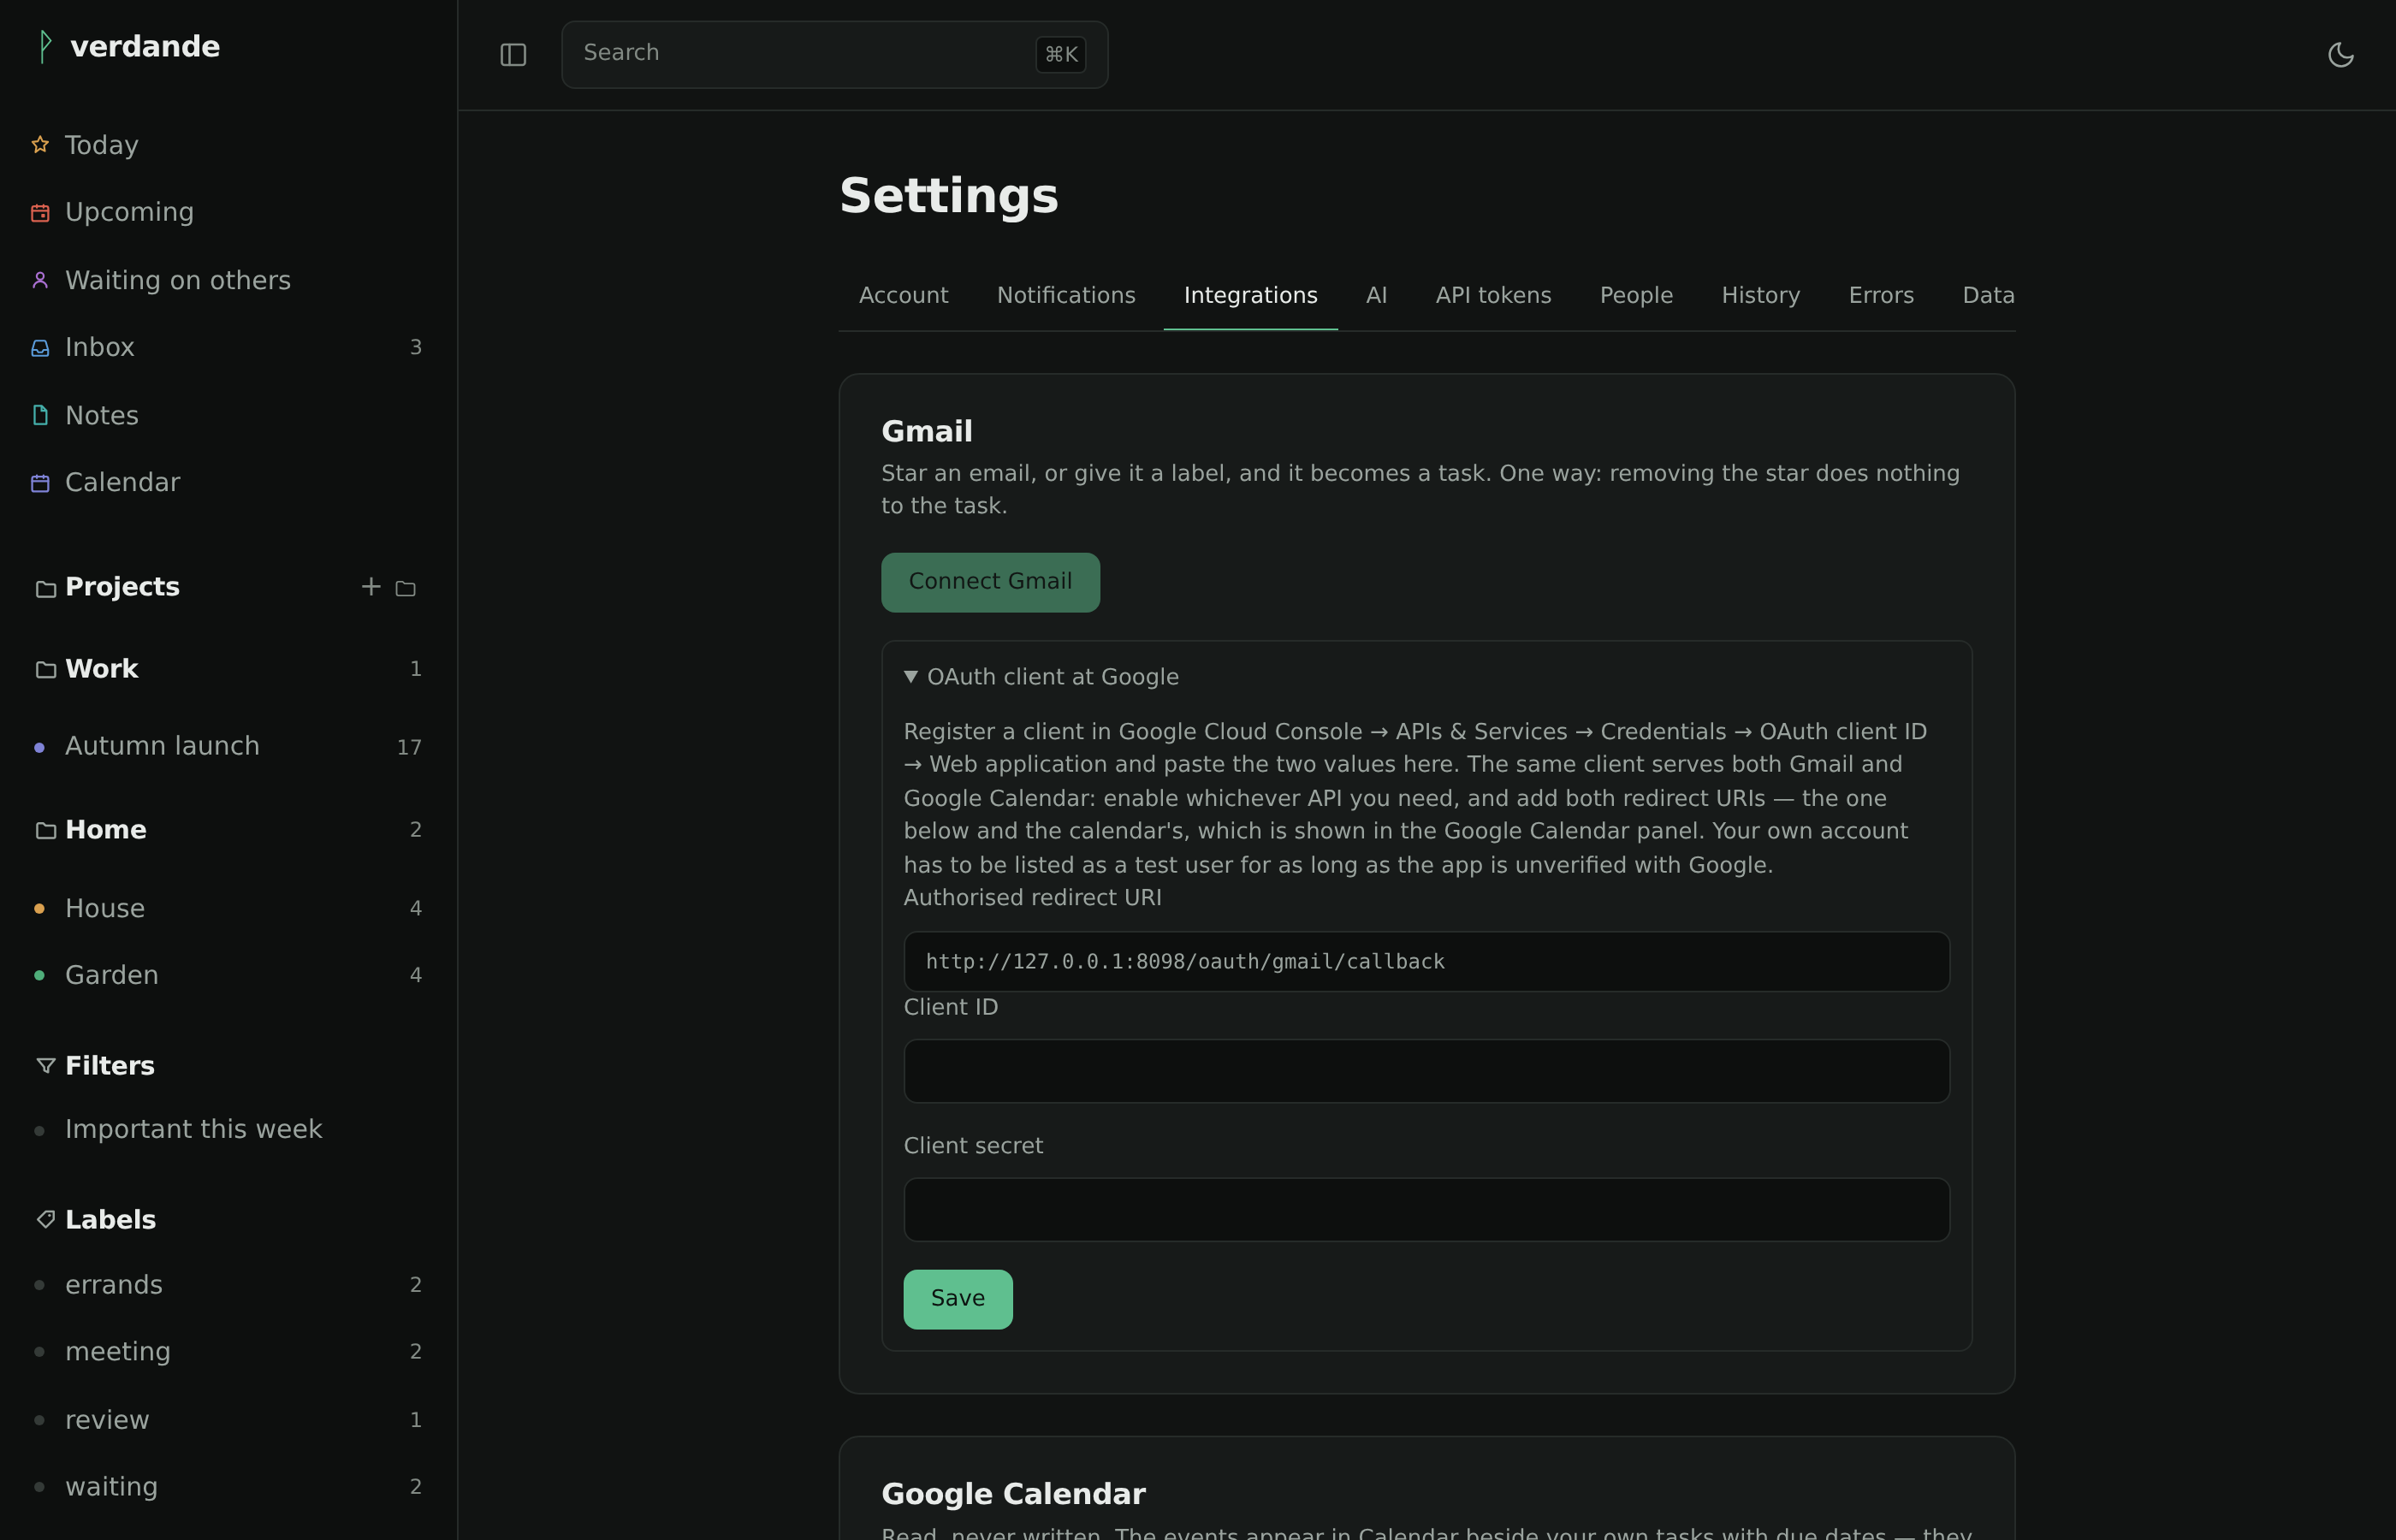
Task: Click the Waiting on others person icon
Action: click(40, 280)
